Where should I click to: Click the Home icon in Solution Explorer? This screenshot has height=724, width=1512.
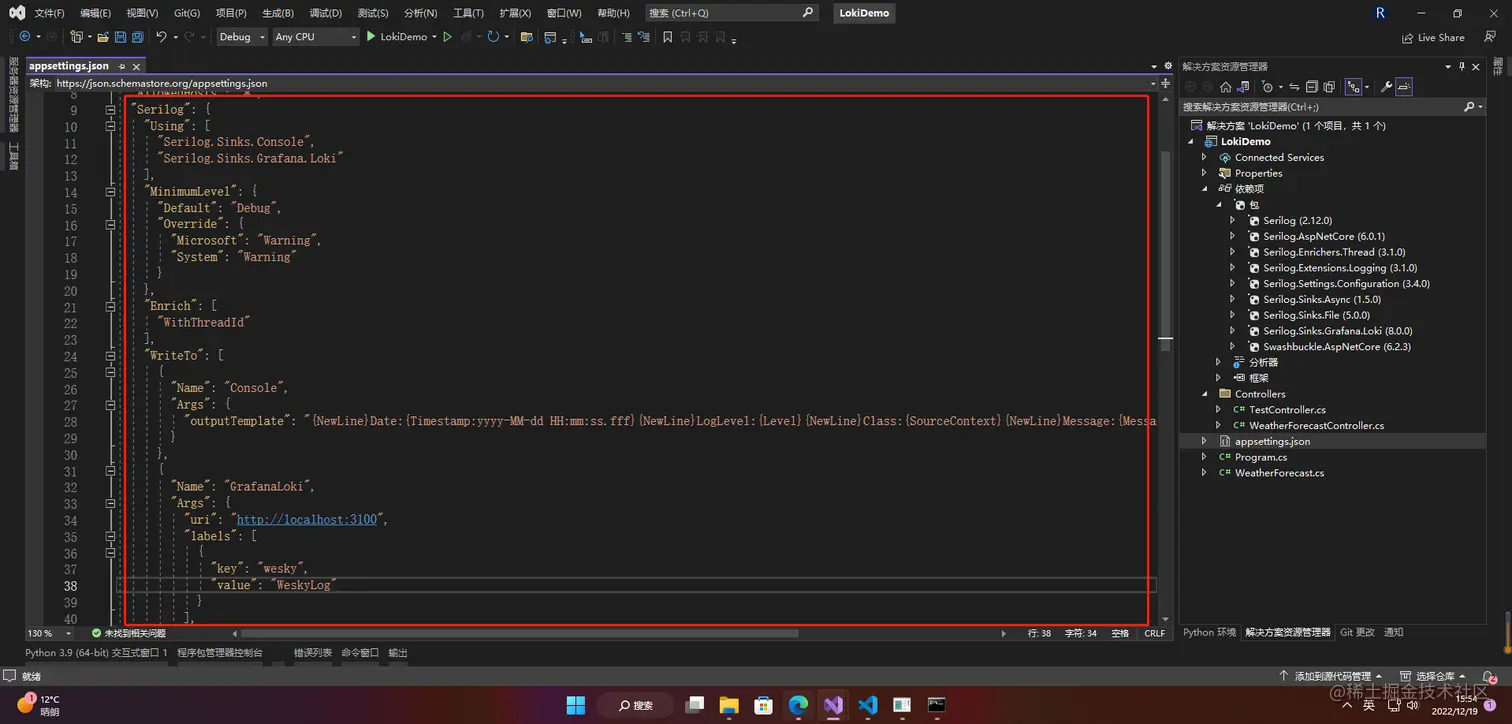(x=1225, y=87)
